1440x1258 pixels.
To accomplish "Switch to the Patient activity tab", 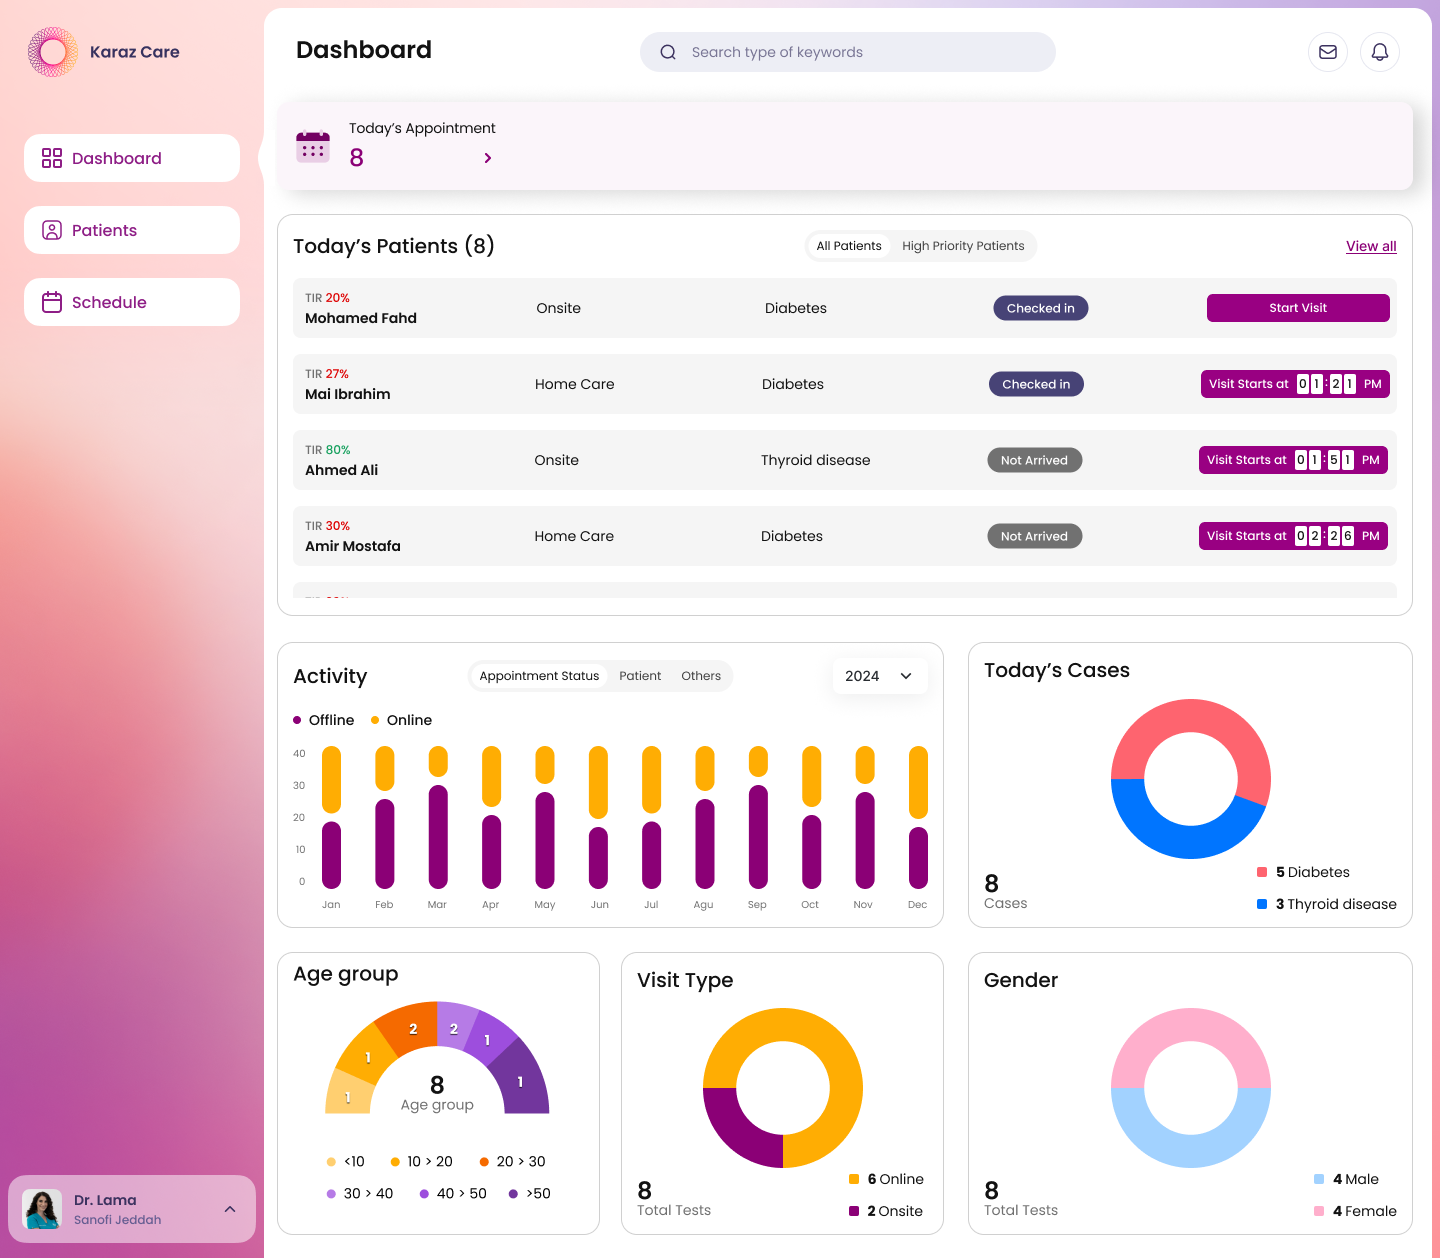I will pyautogui.click(x=640, y=676).
